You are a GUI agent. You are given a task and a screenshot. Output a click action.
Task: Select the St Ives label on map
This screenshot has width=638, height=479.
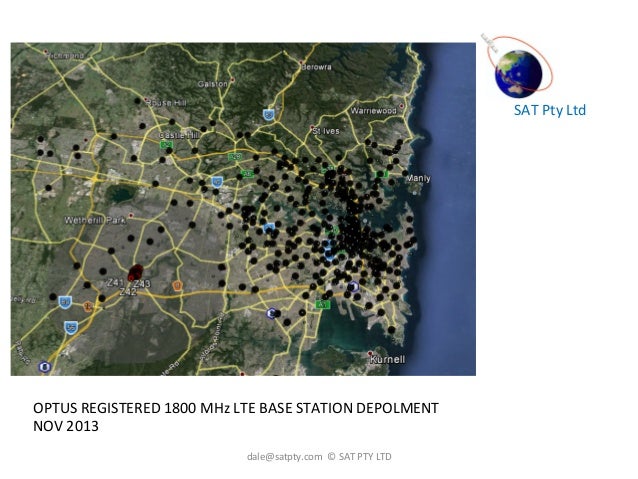(x=326, y=131)
